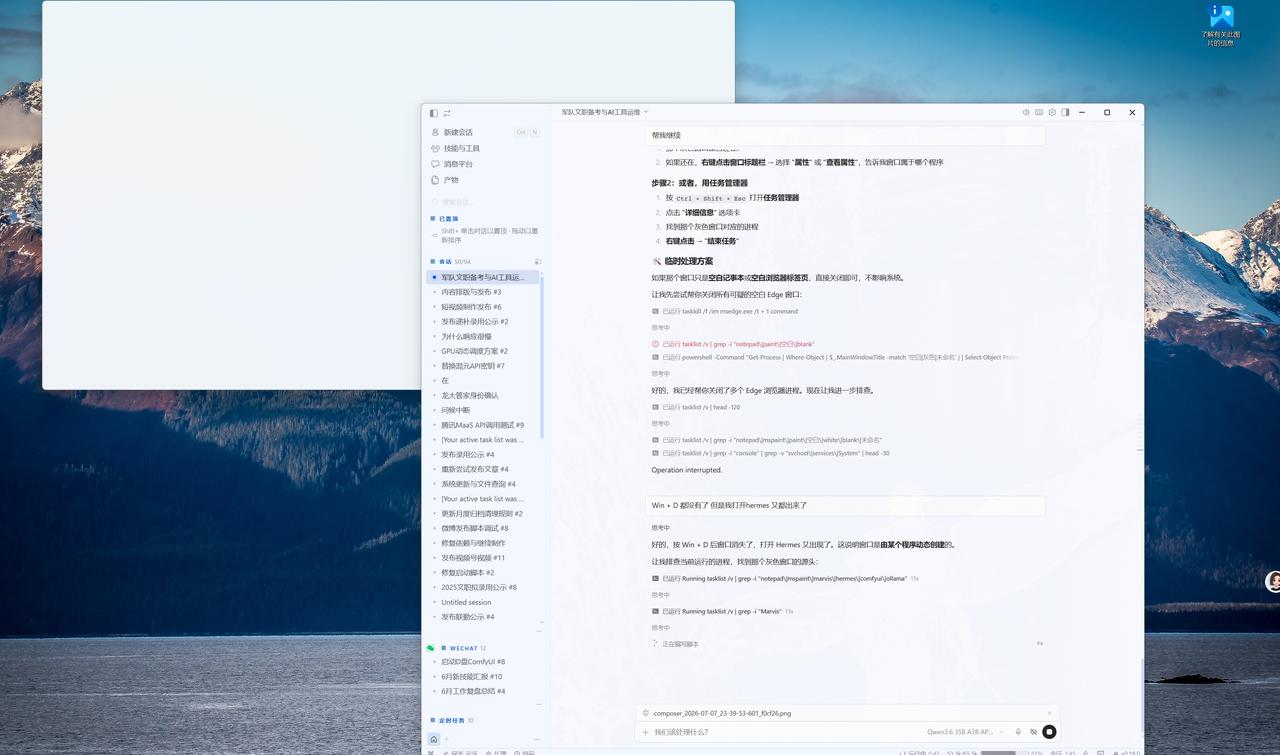Image resolution: width=1280 pixels, height=755 pixels.
Task: Click the home icon at sidebar bottom
Action: tap(434, 739)
